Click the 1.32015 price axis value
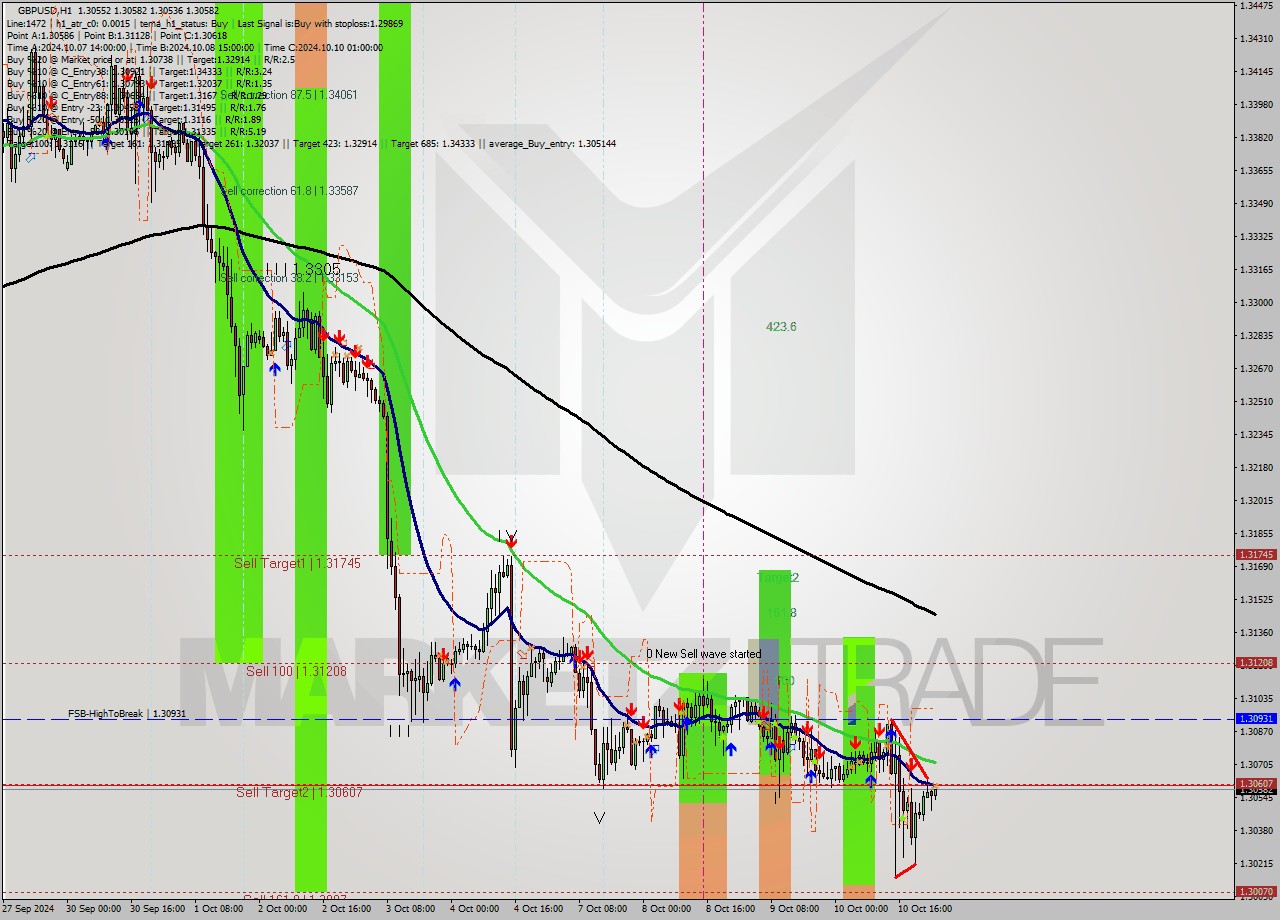This screenshot has width=1280, height=920. tap(1256, 500)
